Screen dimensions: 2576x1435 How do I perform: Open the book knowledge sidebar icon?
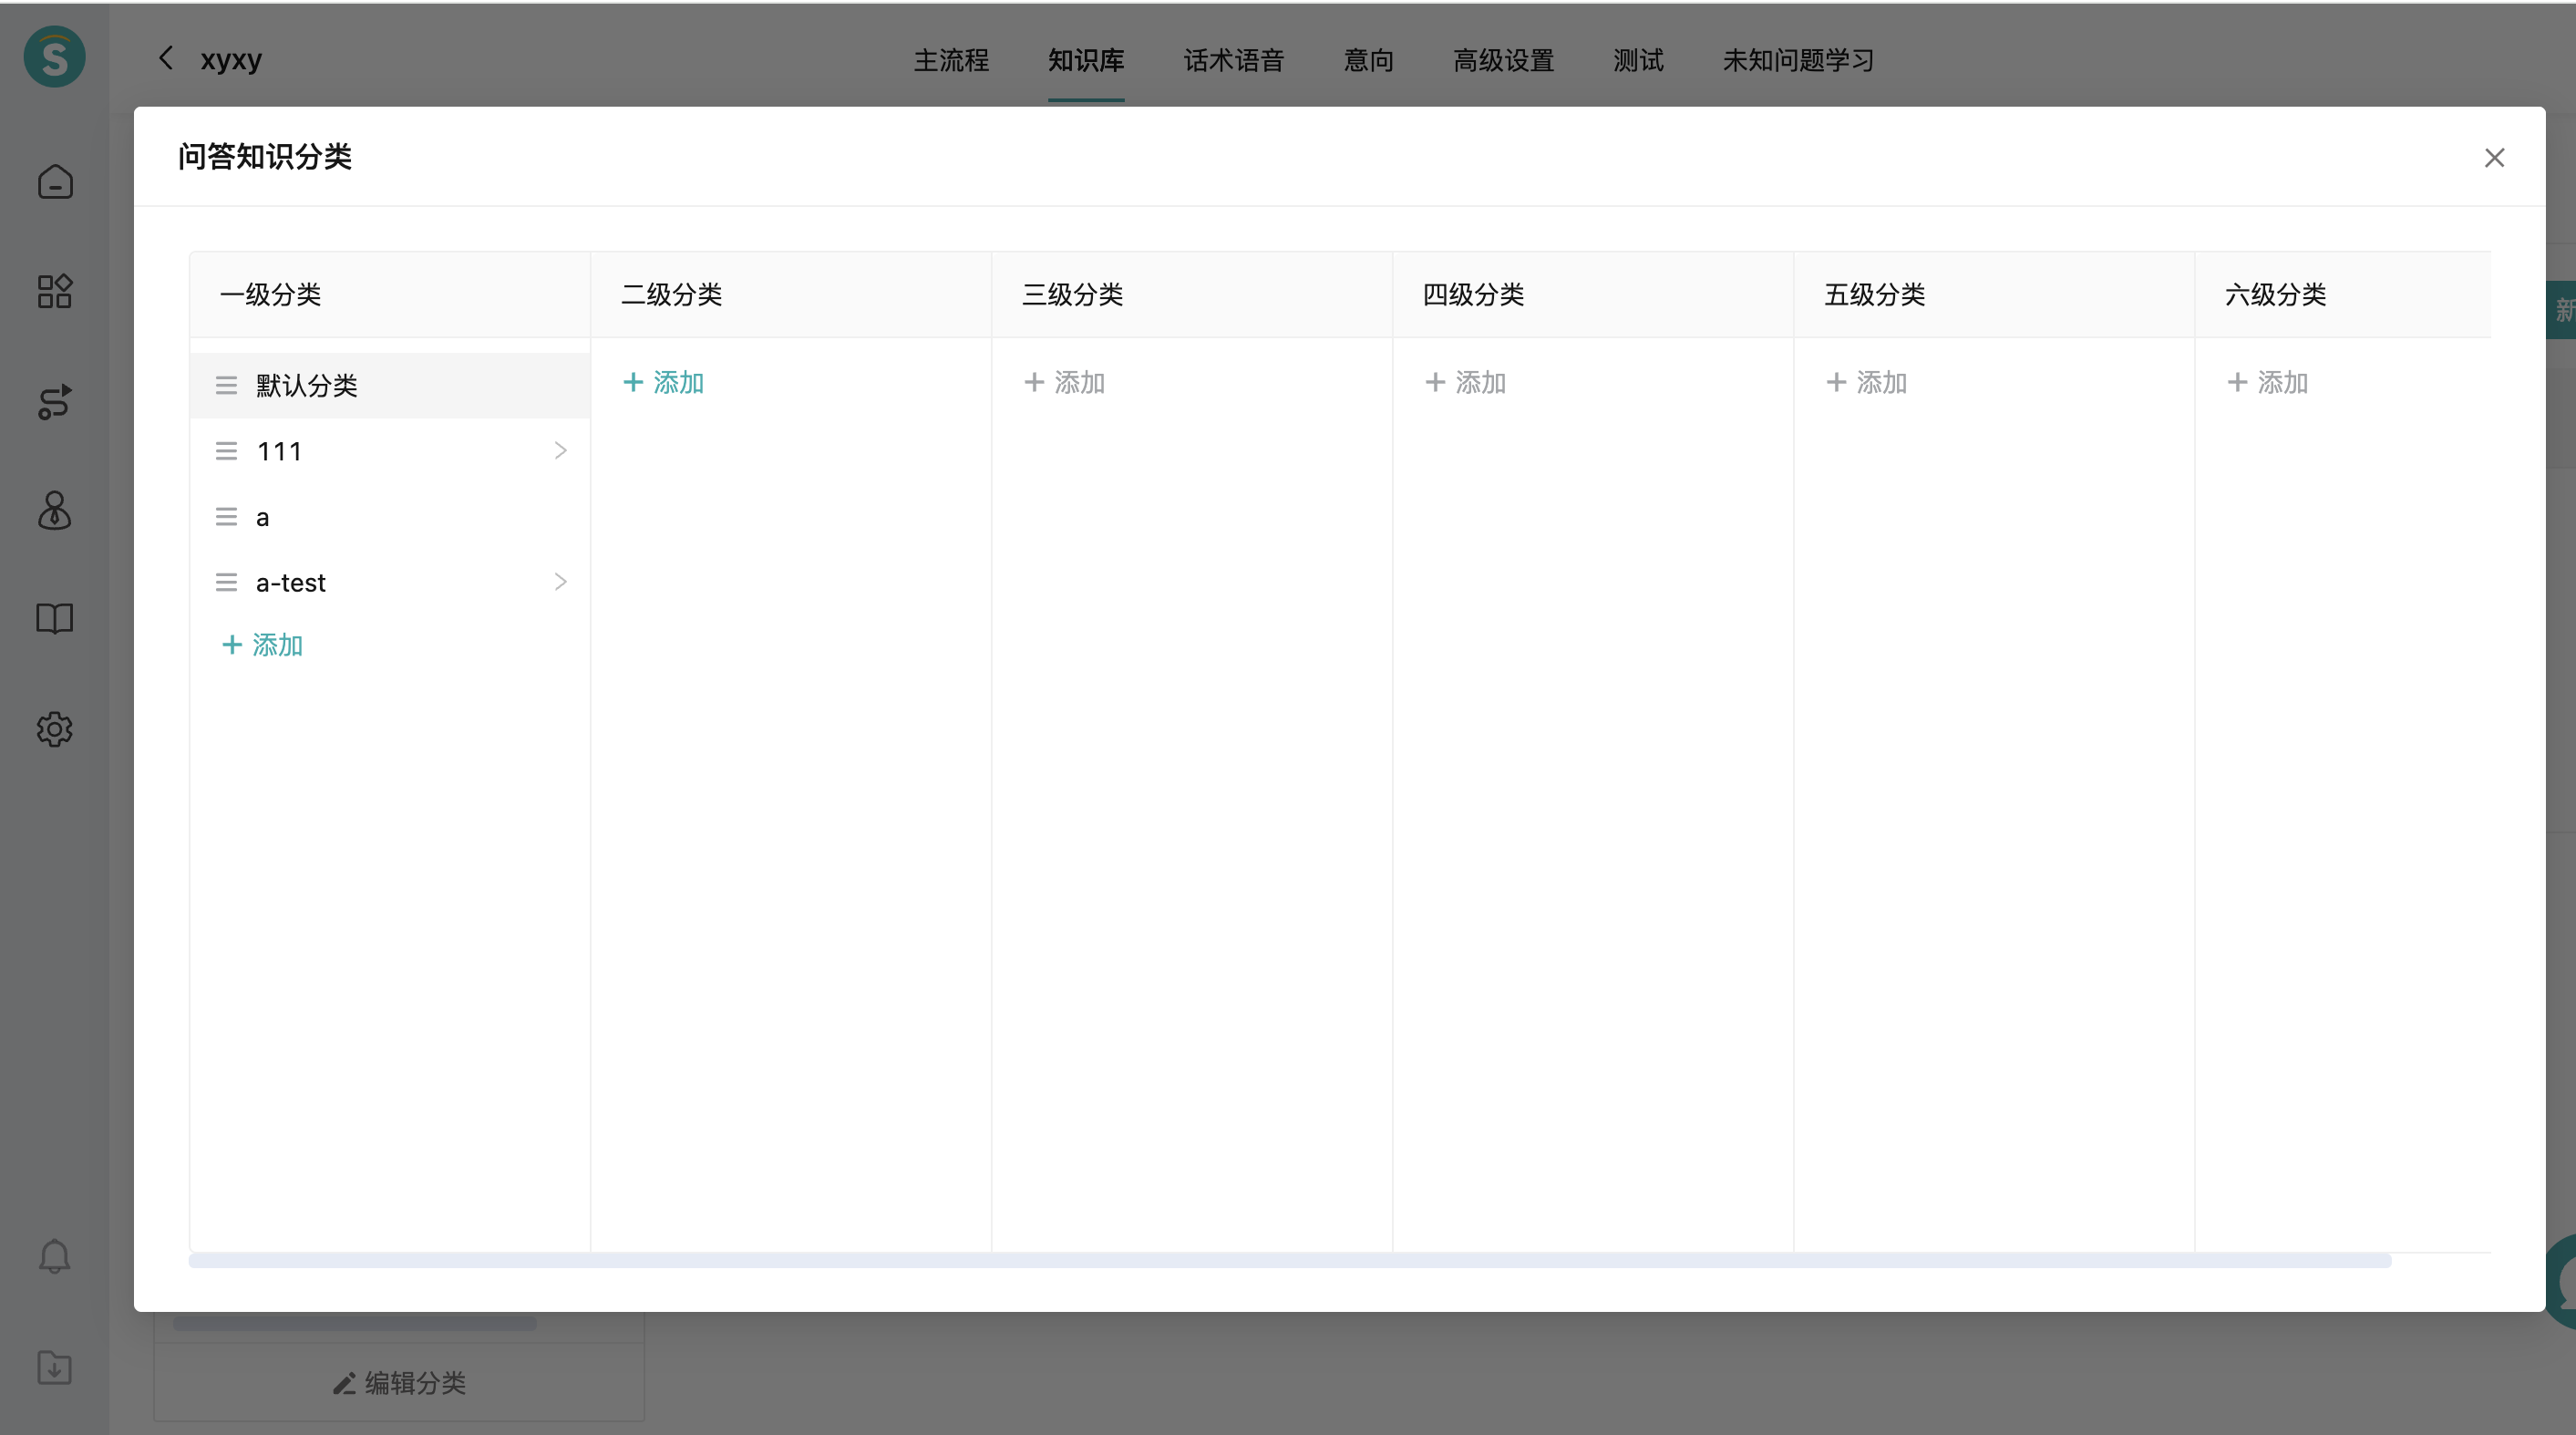click(55, 619)
